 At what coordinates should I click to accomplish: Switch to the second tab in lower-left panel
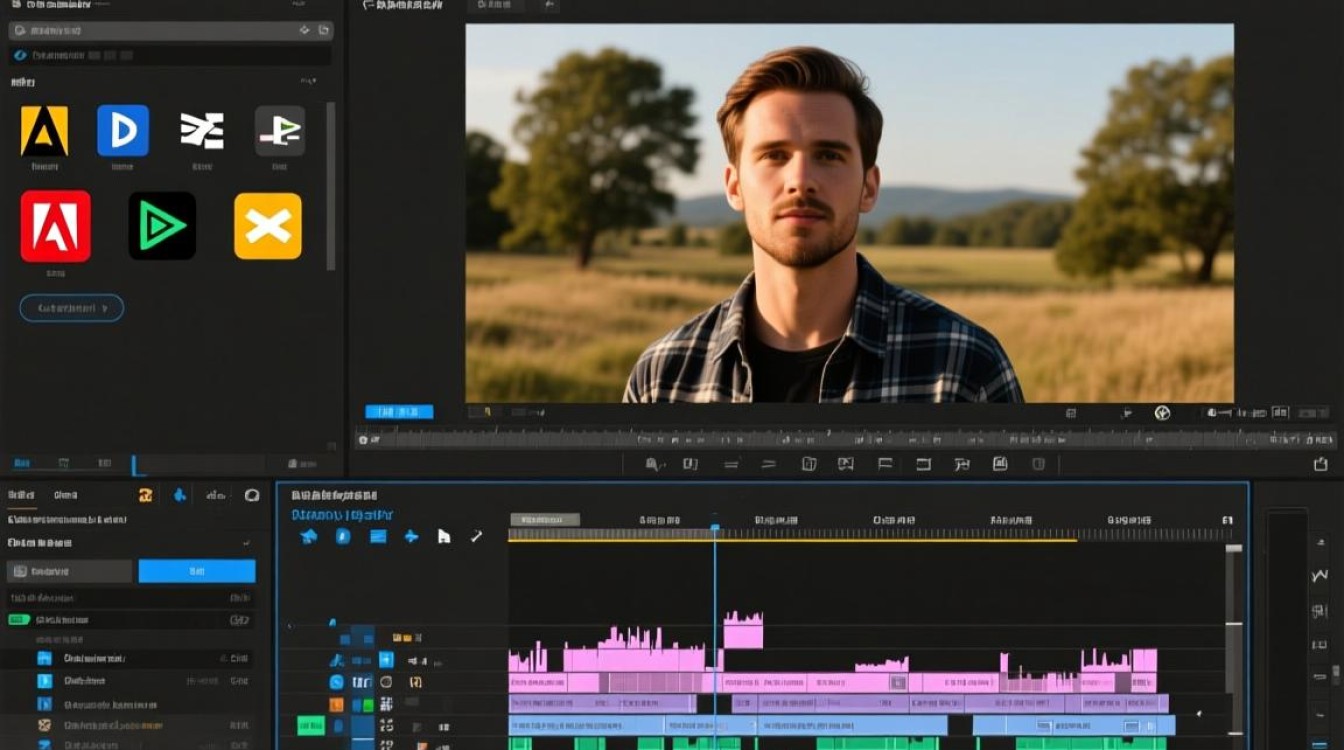pos(66,494)
